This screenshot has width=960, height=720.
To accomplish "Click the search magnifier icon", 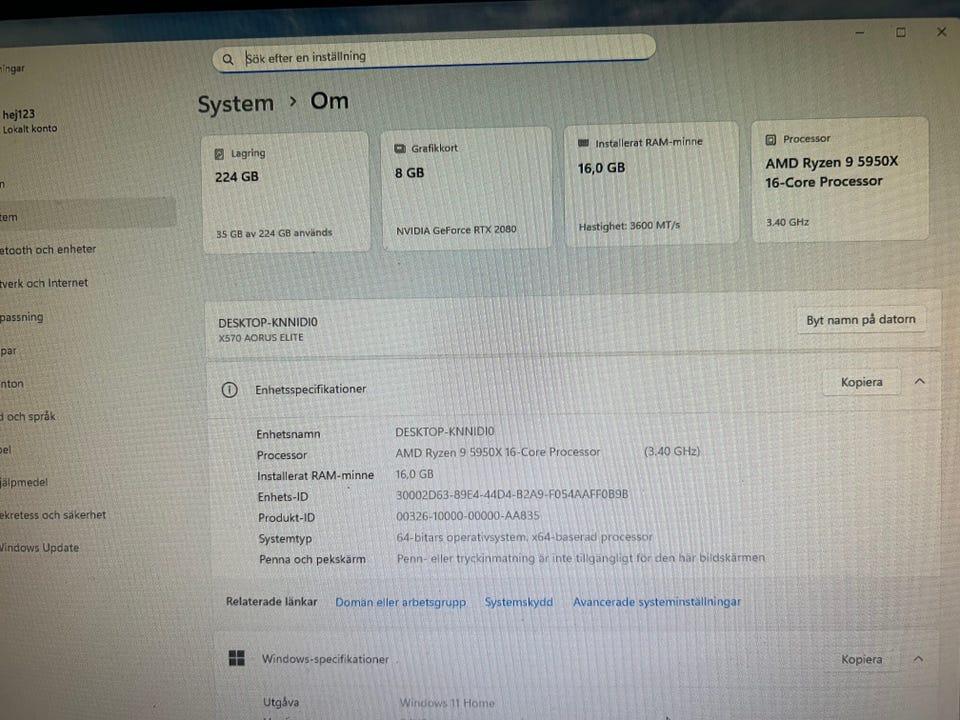I will pyautogui.click(x=227, y=59).
